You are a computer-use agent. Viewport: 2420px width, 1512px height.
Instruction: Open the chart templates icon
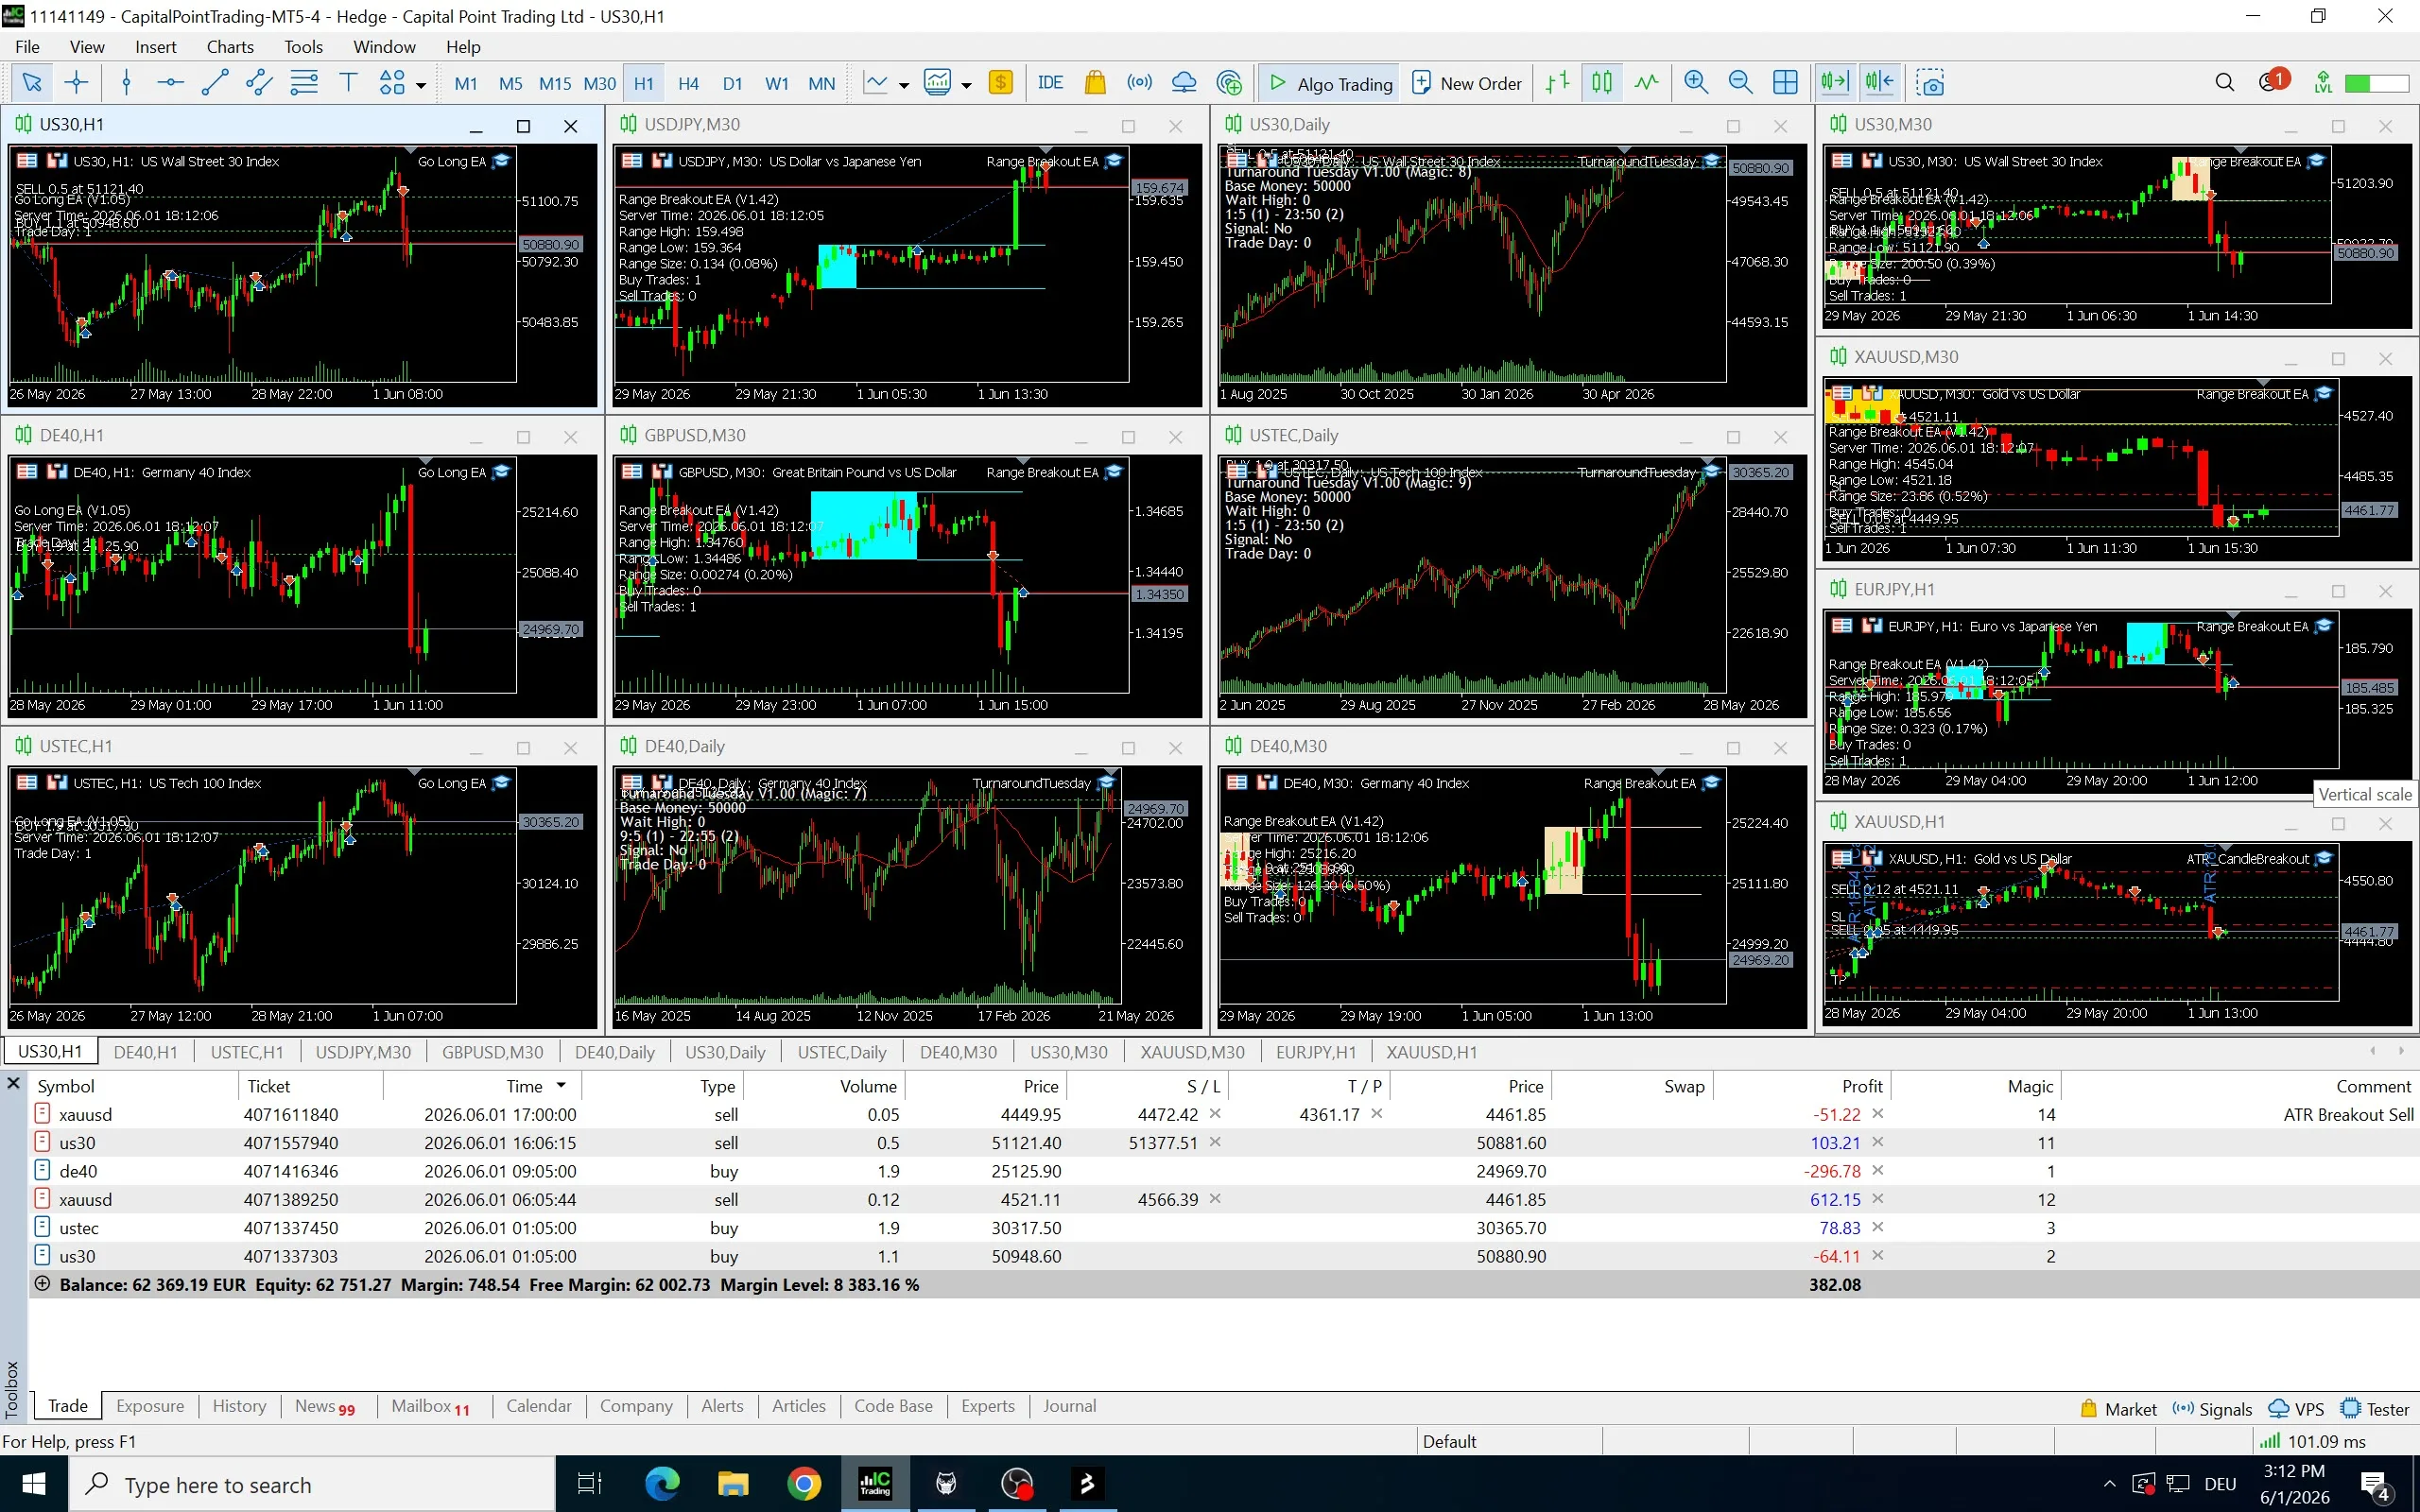pyautogui.click(x=938, y=83)
